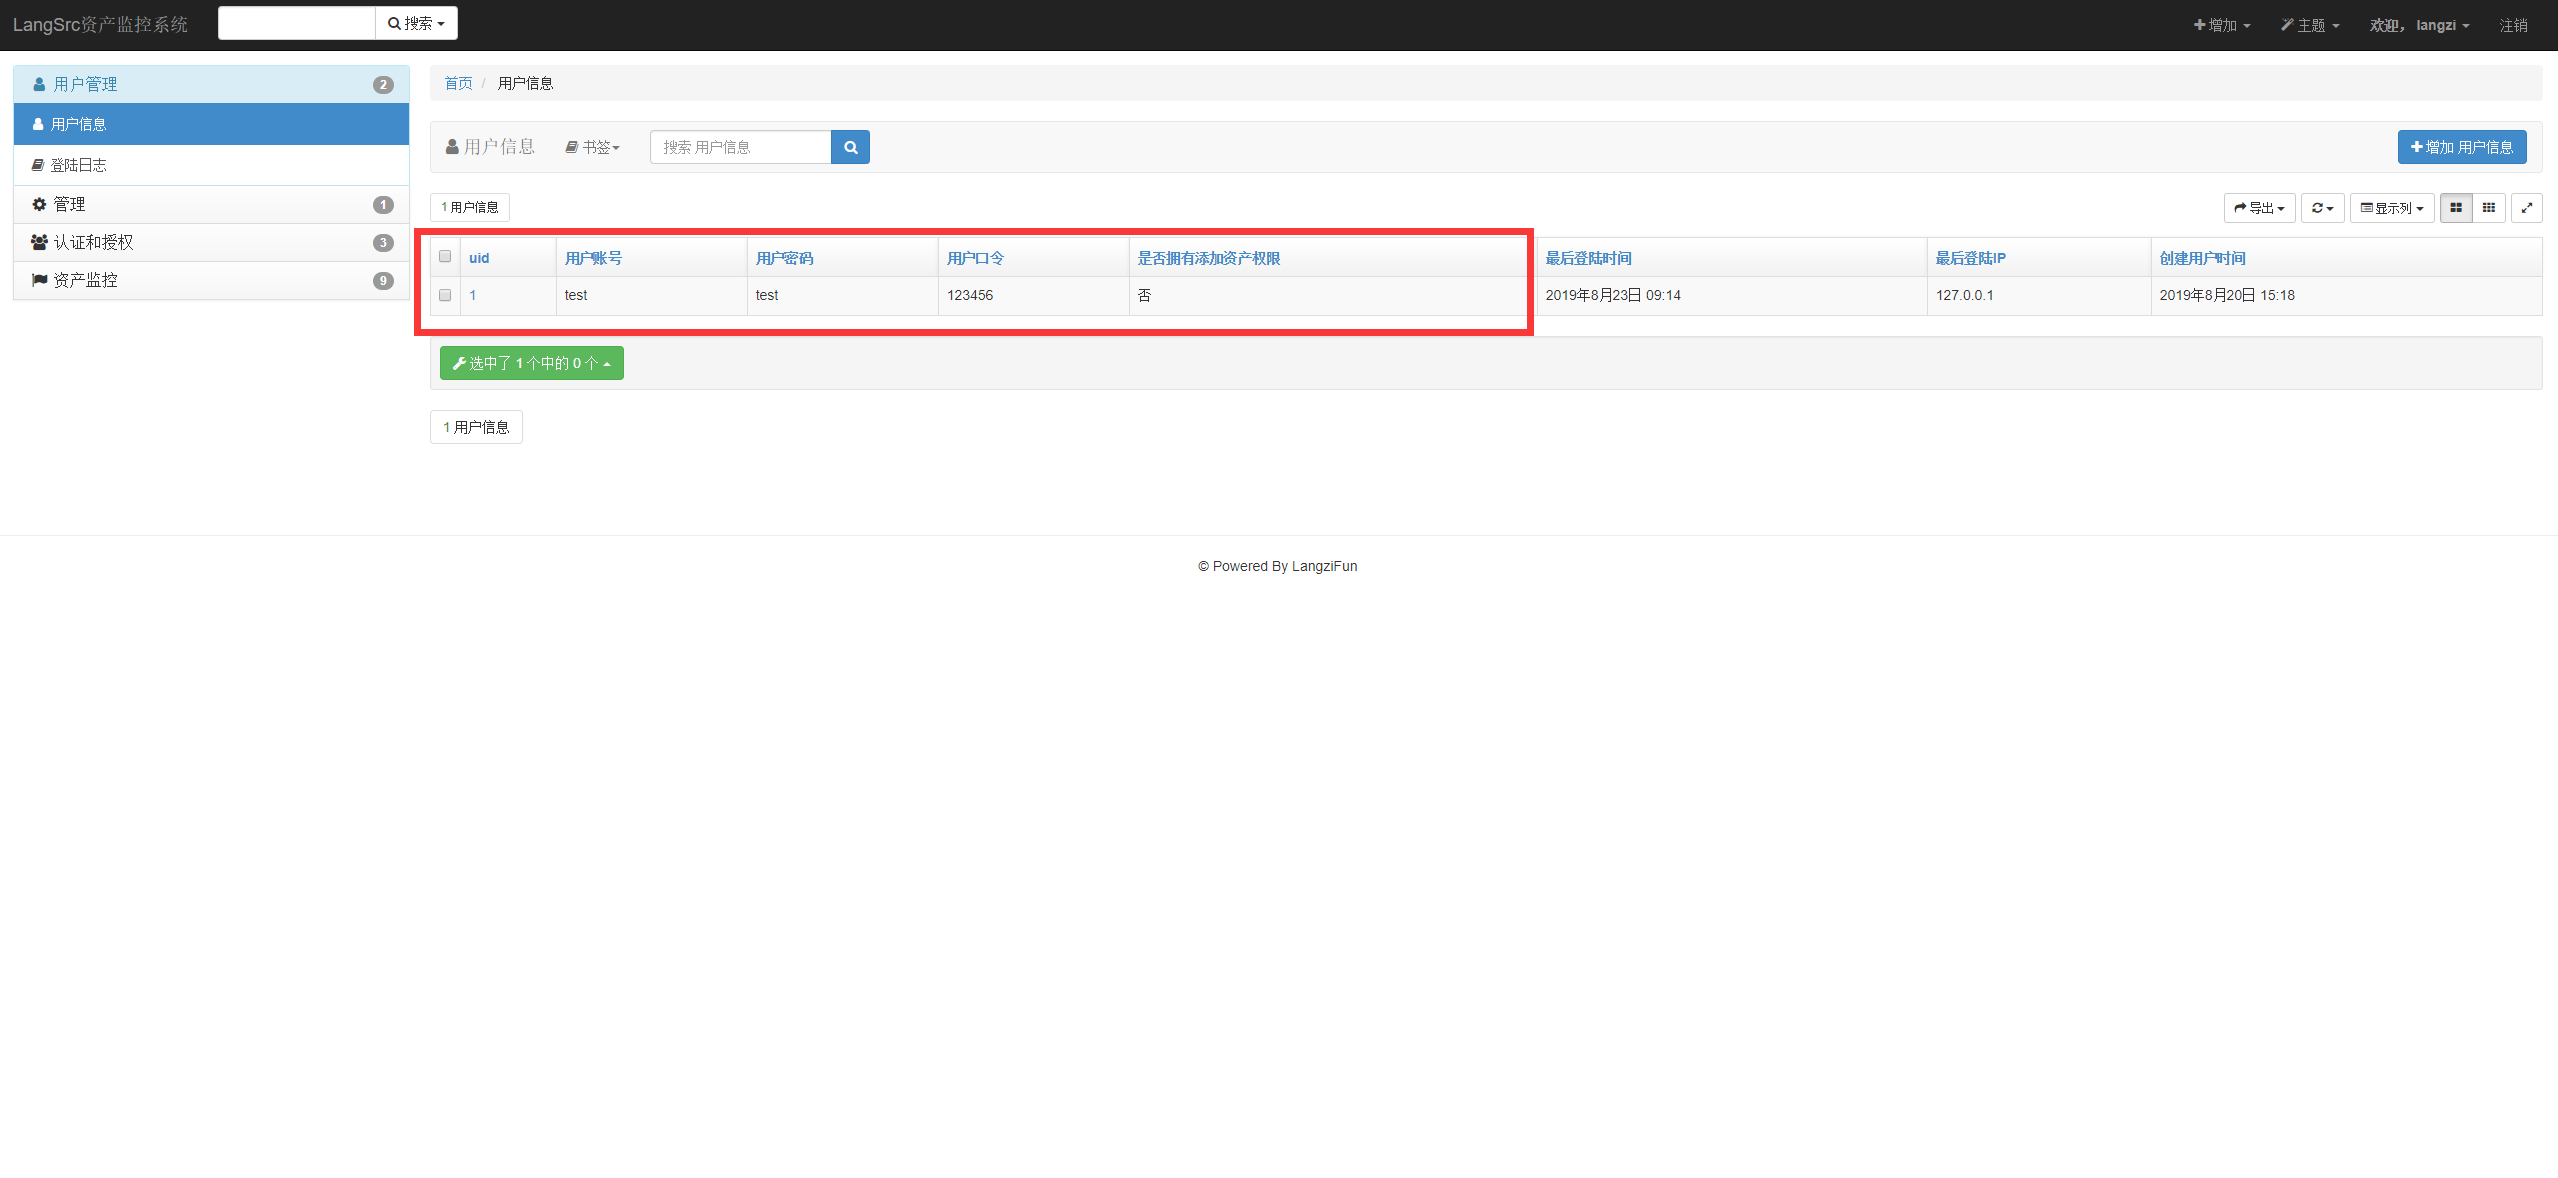This screenshot has height=1178, width=2558.
Task: Click the group icon beside 认证和授权
Action: pyautogui.click(x=39, y=242)
